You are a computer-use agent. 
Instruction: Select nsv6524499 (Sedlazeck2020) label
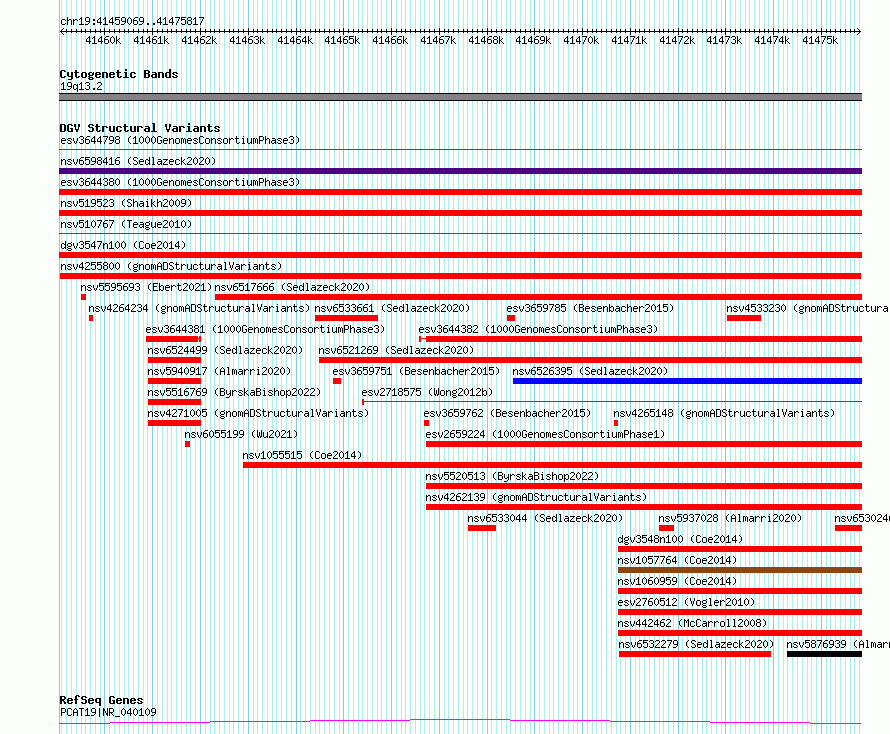(x=225, y=350)
